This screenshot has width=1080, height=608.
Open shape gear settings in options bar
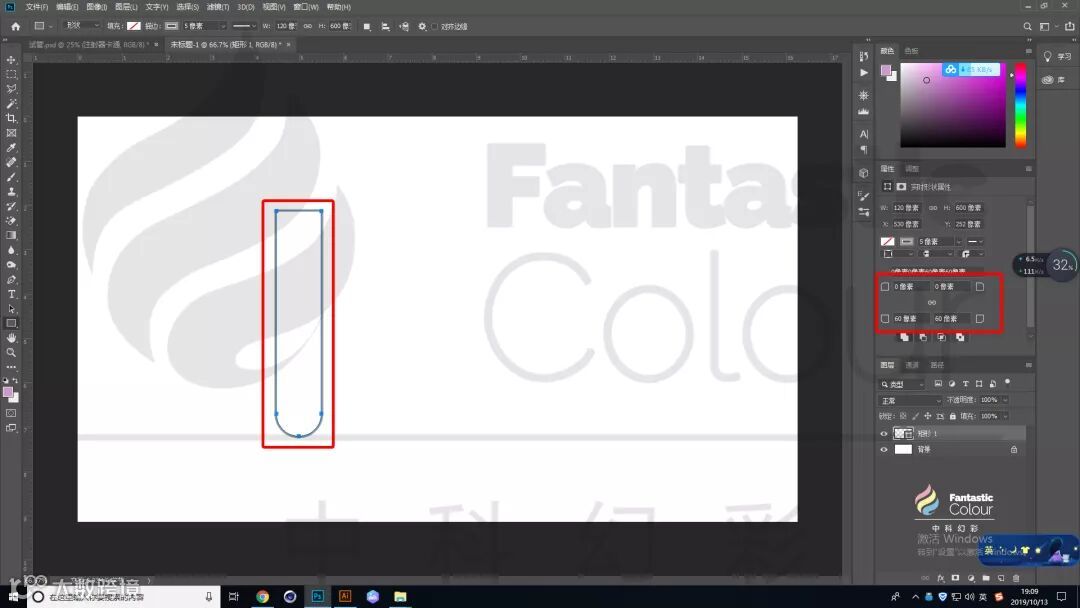coord(422,26)
